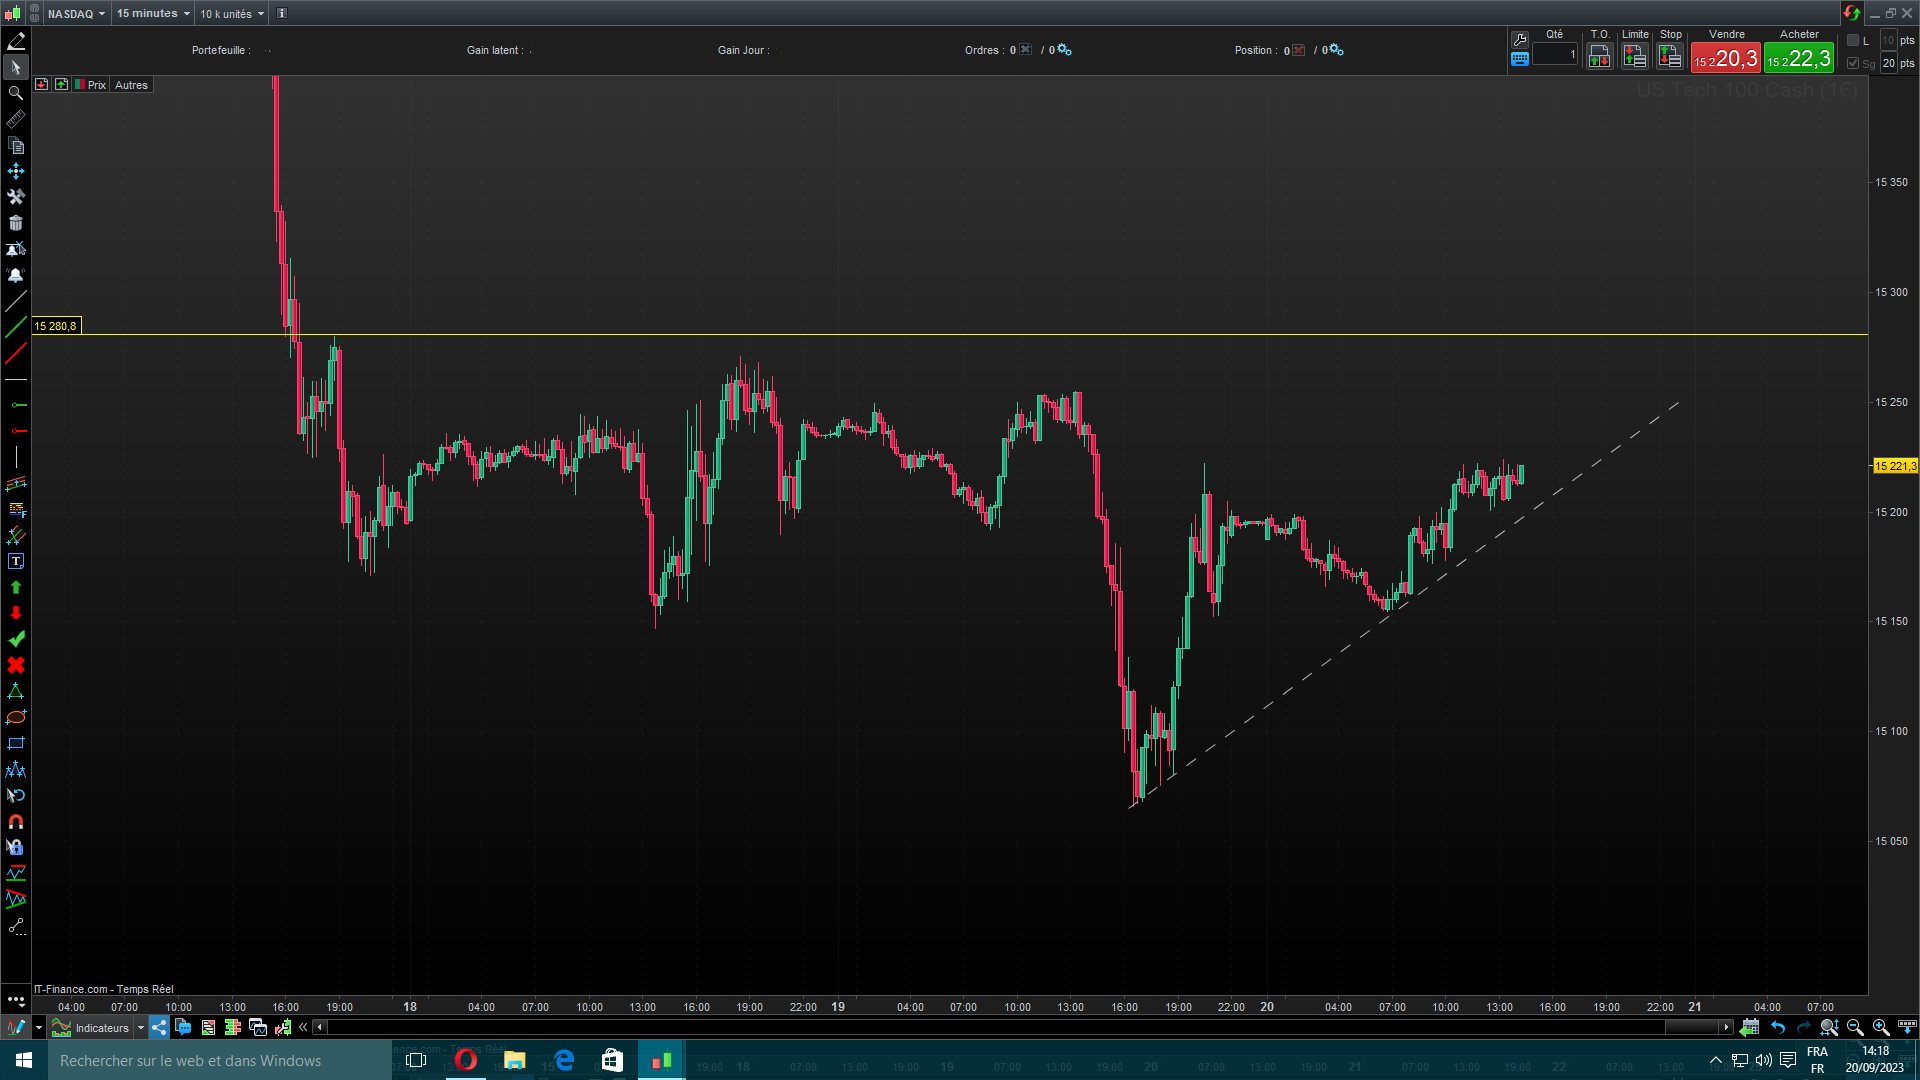Open the Autres panel tab
Viewport: 1920px width, 1080px height.
(131, 85)
